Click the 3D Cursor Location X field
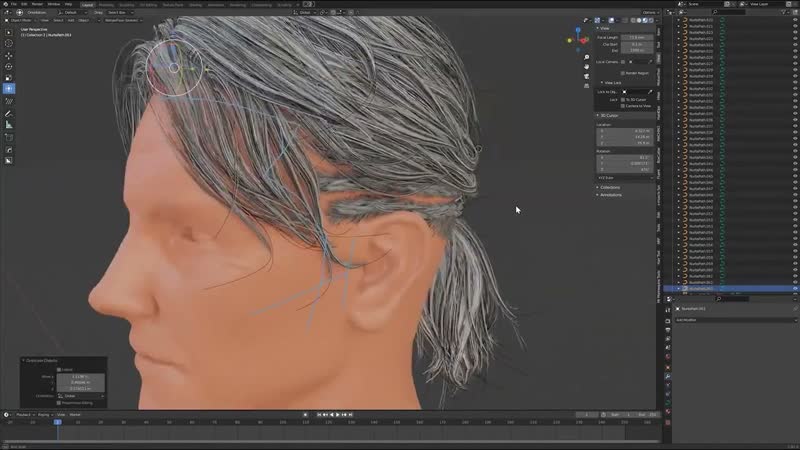800x450 pixels. coord(625,131)
